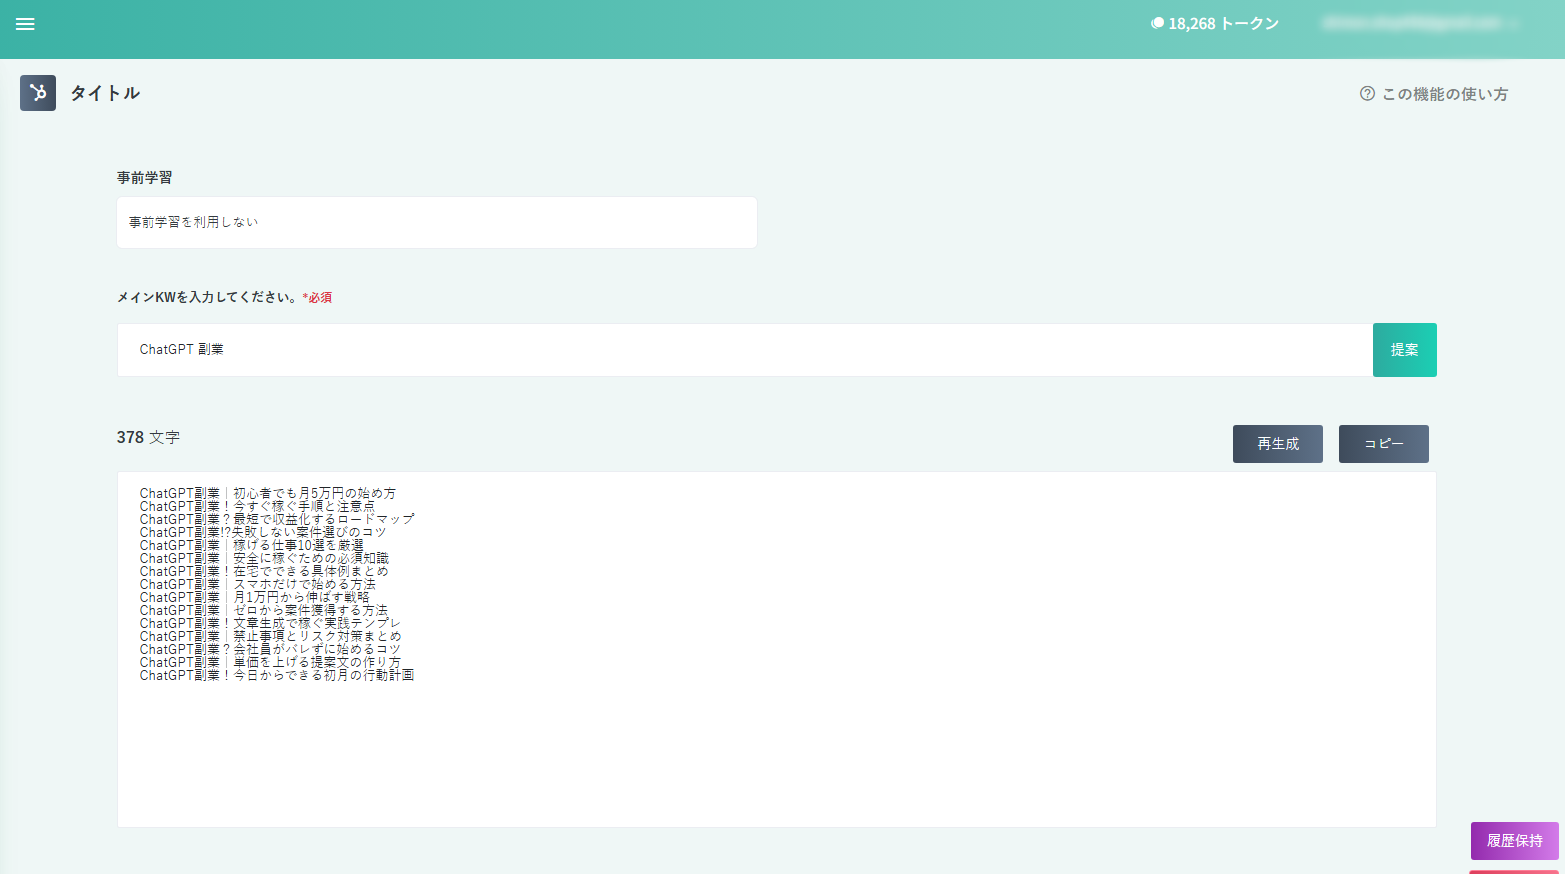Select the line 月1万円から伸ばす戦略
1565x874 pixels.
pyautogui.click(x=255, y=598)
